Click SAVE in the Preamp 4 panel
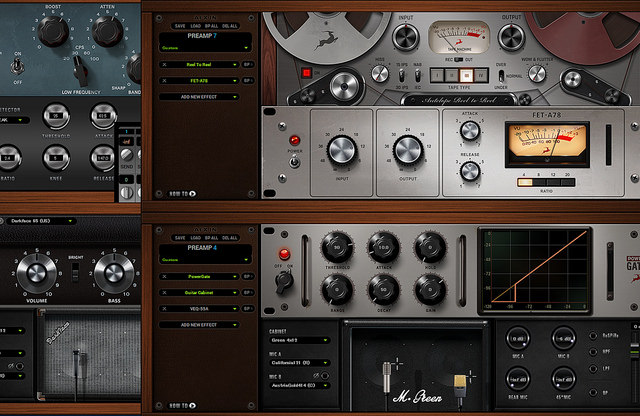Screen dimensions: 640x416 (180, 238)
